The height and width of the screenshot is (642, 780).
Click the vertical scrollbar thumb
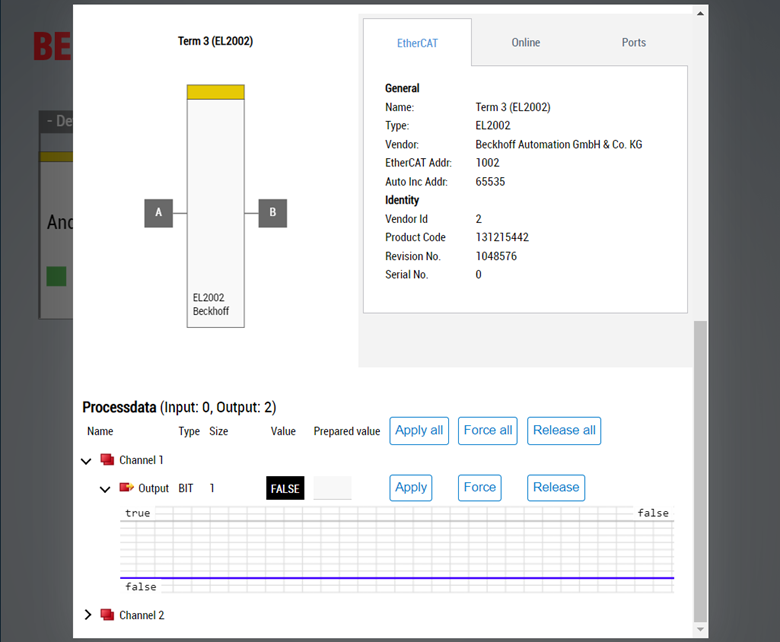pyautogui.click(x=700, y=471)
